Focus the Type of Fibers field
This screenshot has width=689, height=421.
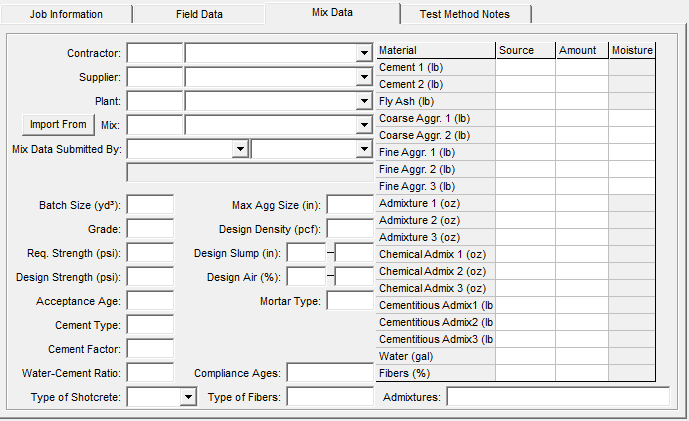click(x=330, y=397)
